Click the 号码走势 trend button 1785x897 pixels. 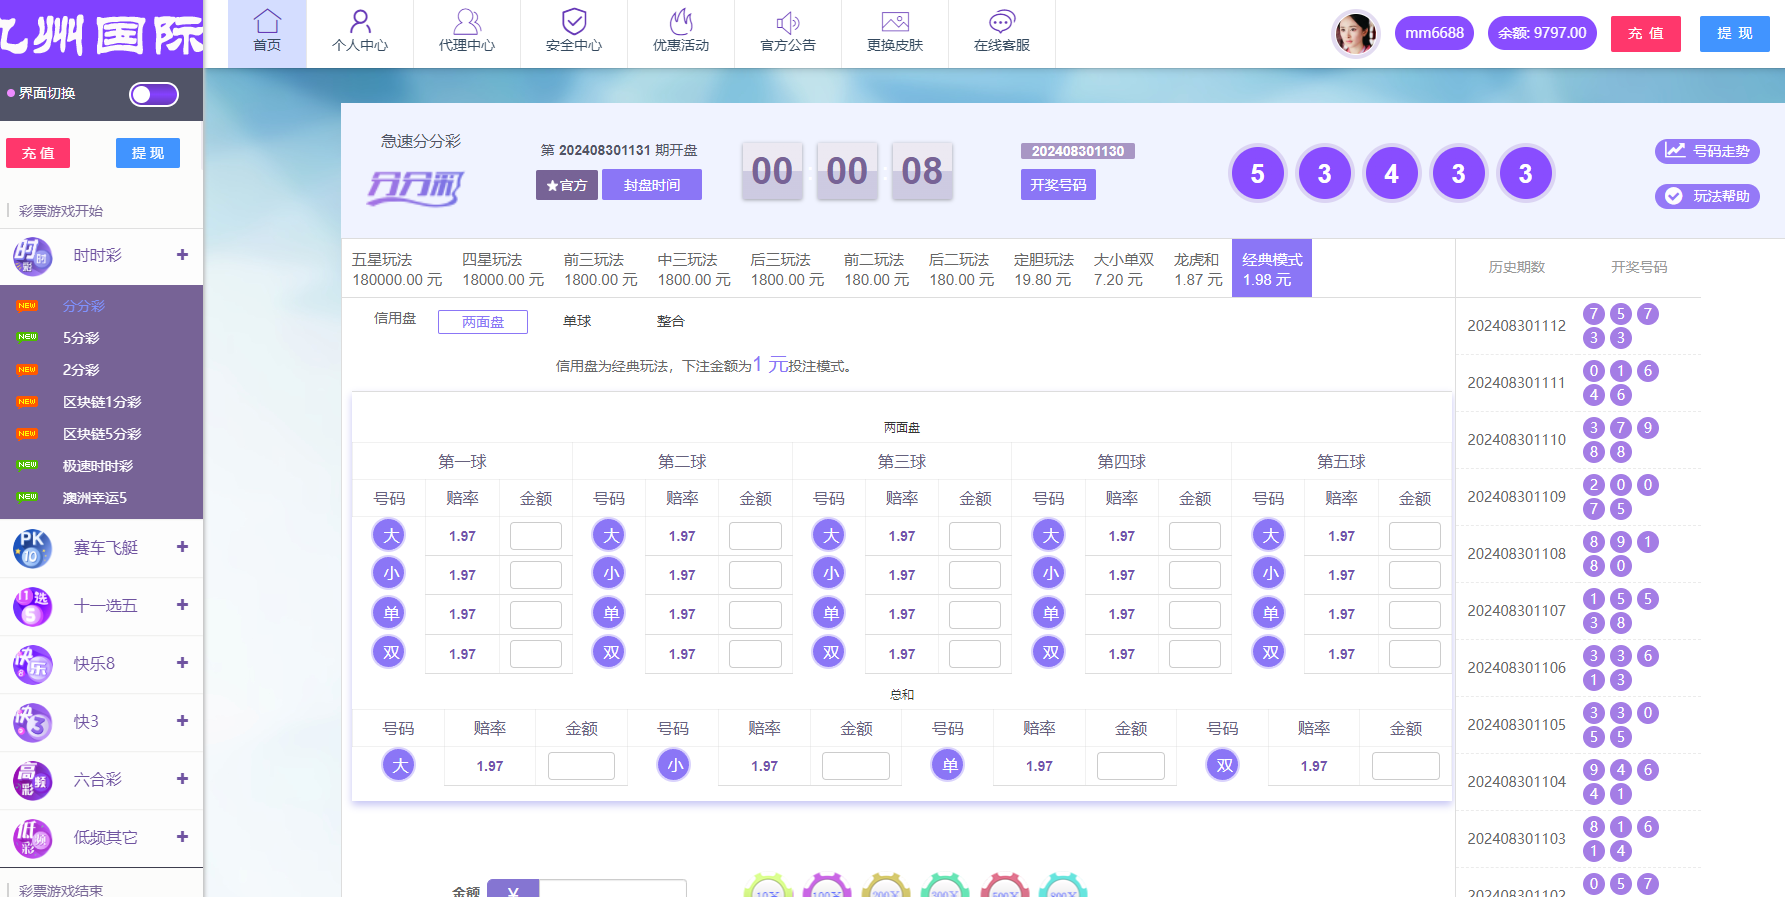pyautogui.click(x=1707, y=151)
